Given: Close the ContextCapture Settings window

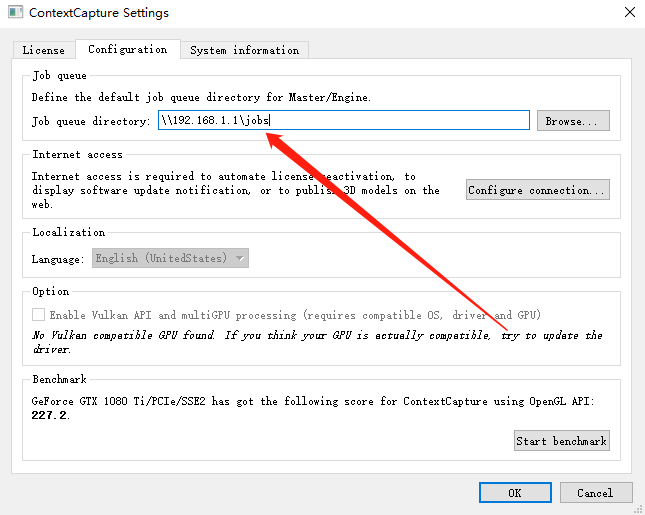Looking at the screenshot, I should [x=628, y=13].
